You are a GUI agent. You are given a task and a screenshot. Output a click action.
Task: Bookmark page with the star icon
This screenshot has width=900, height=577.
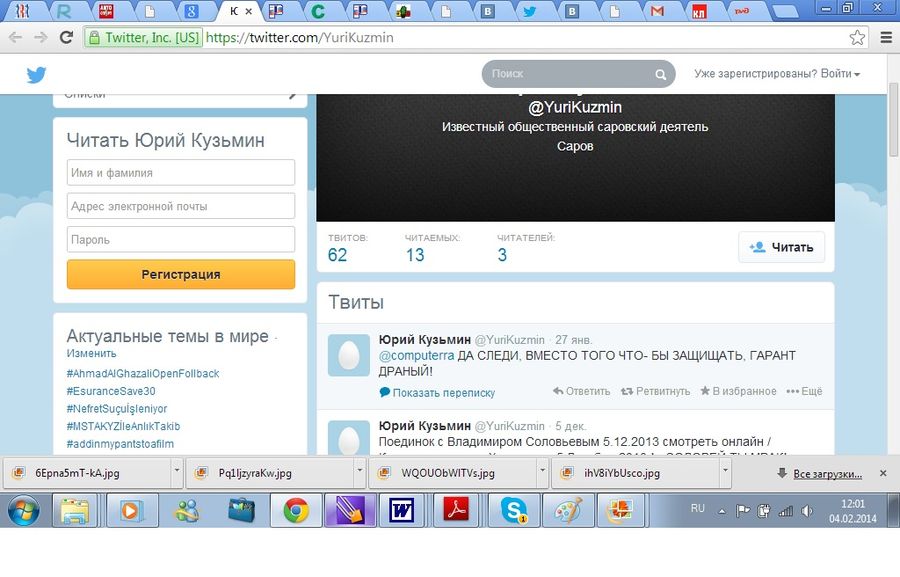tap(857, 37)
